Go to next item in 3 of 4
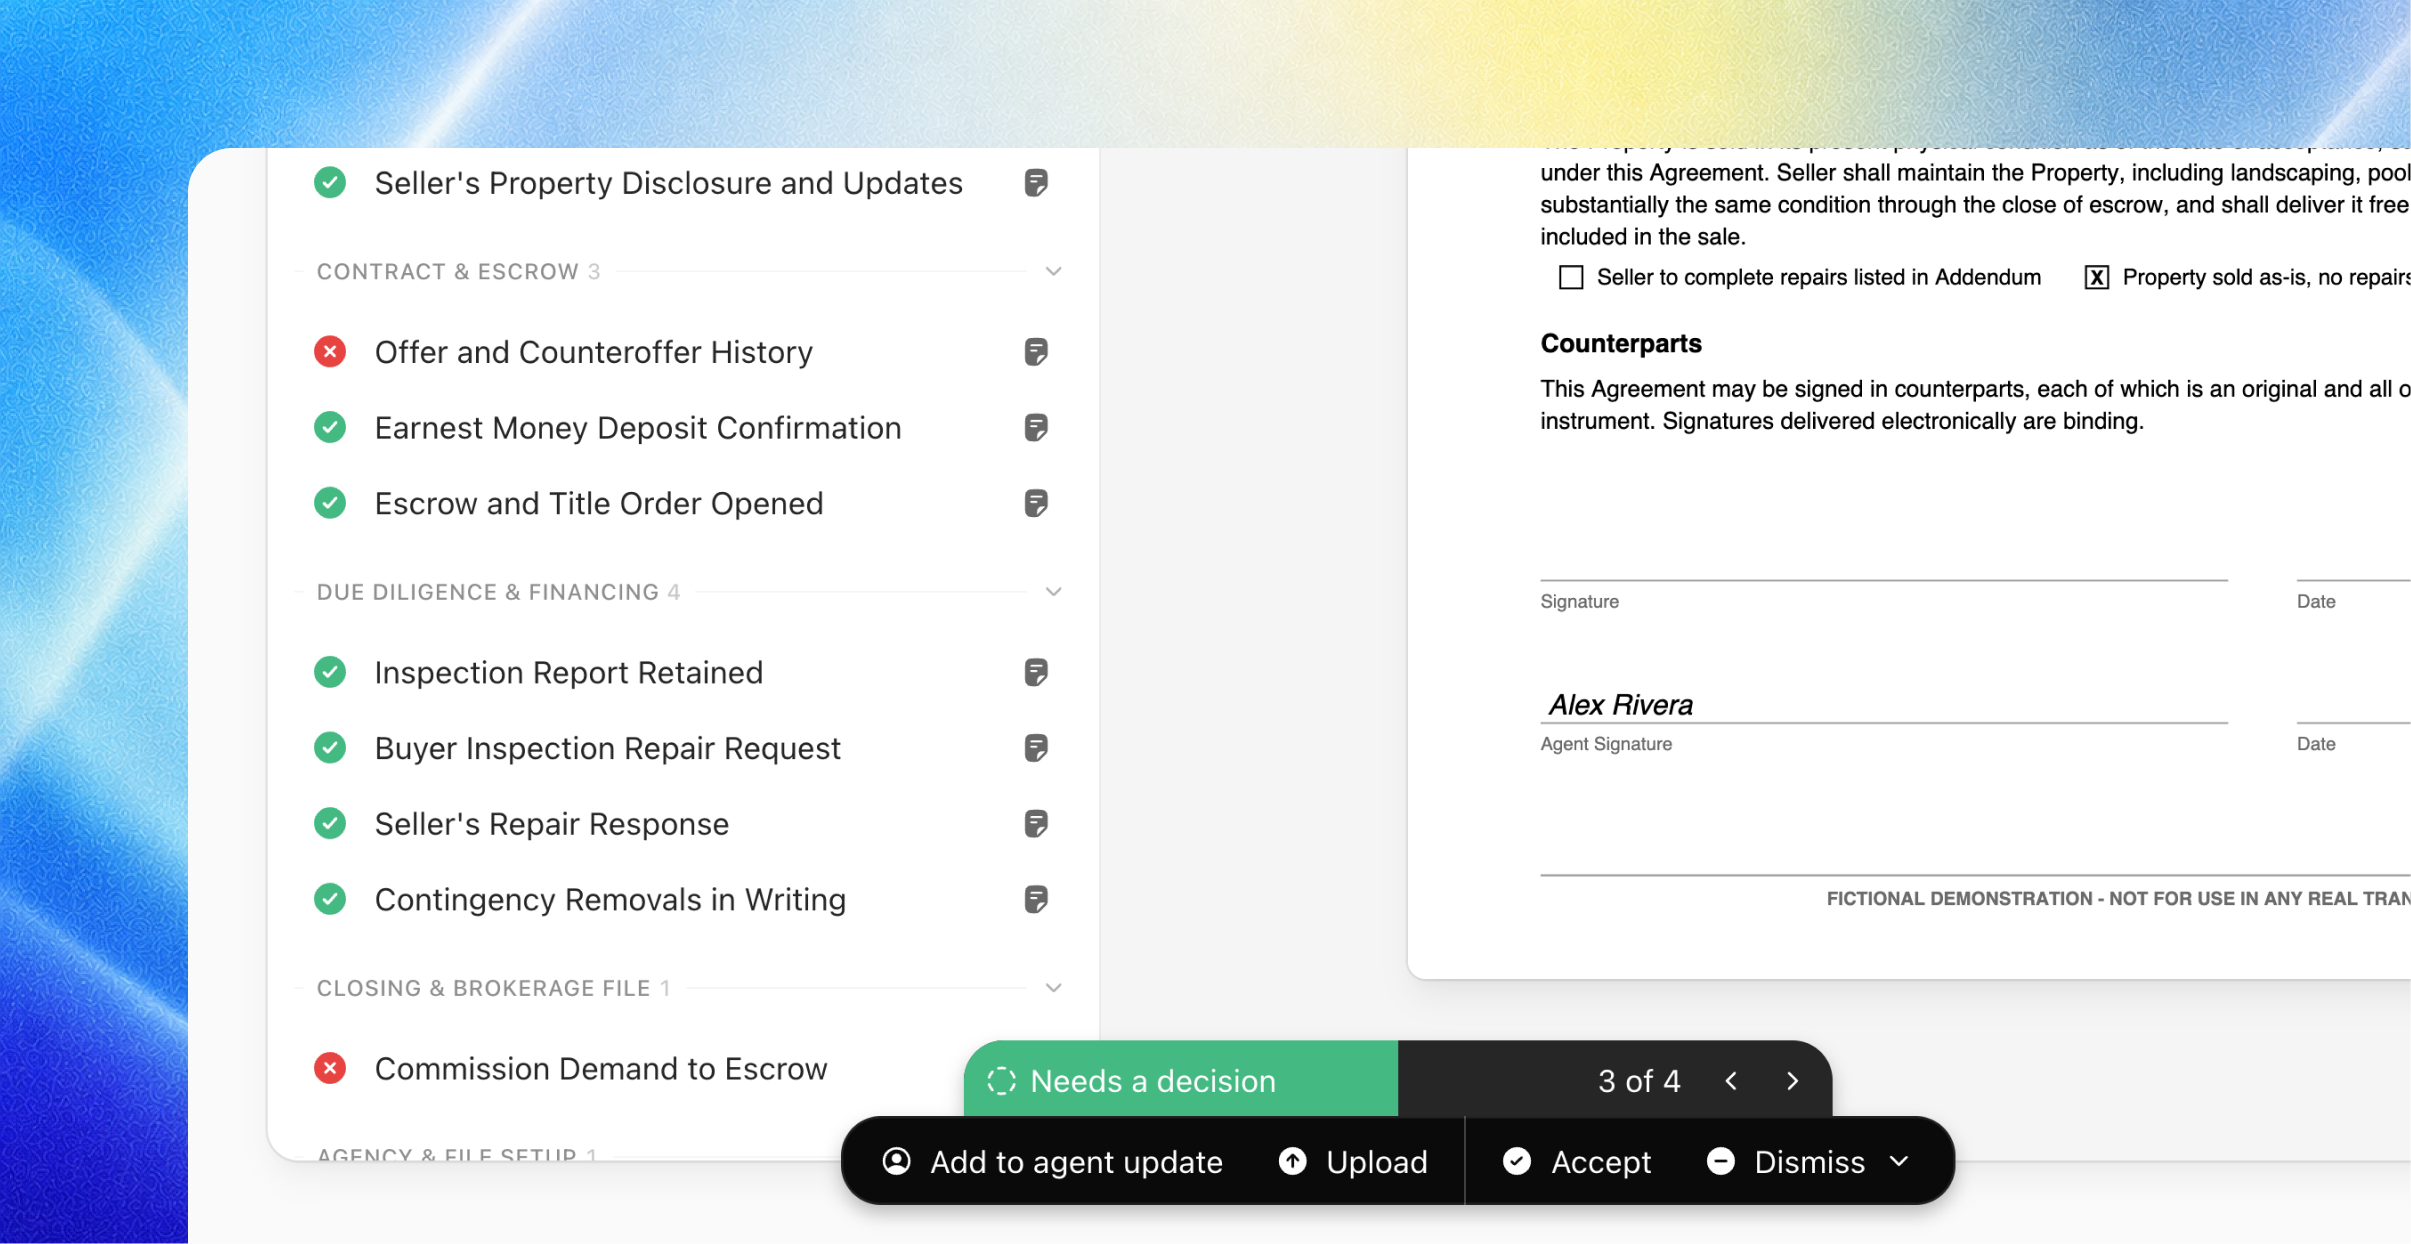The height and width of the screenshot is (1244, 2411). (1793, 1081)
